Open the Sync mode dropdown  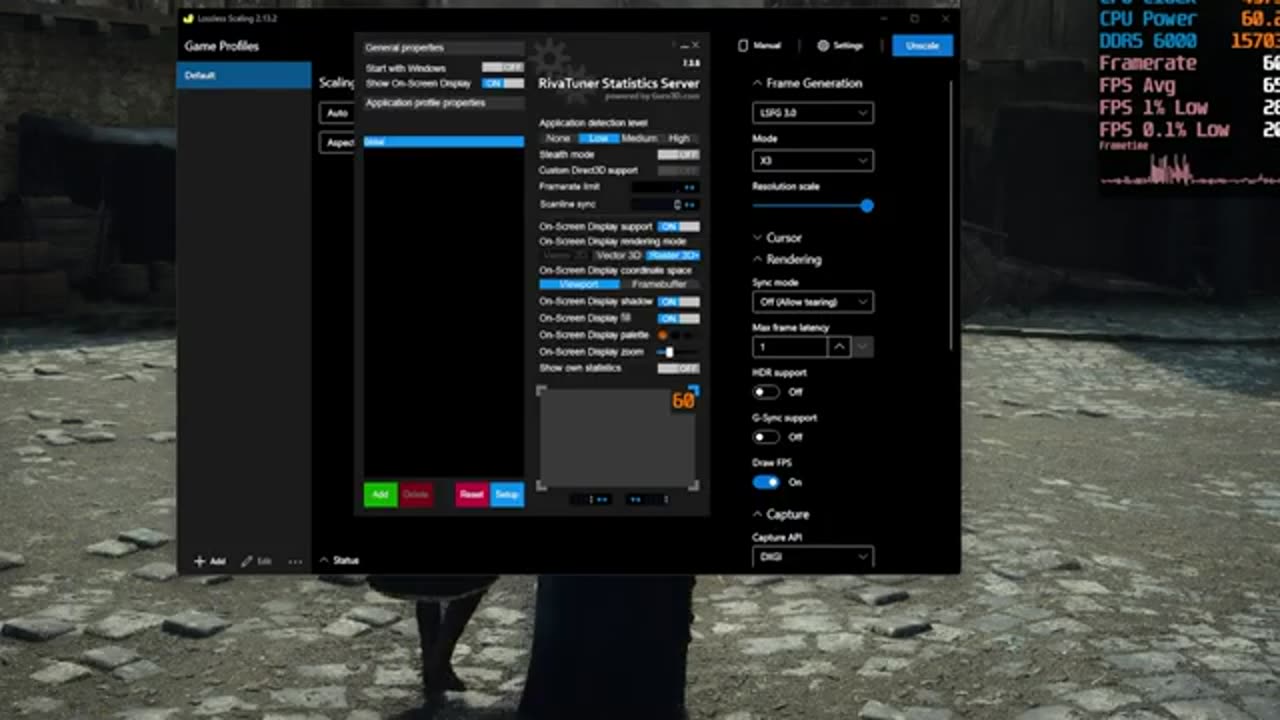point(812,301)
